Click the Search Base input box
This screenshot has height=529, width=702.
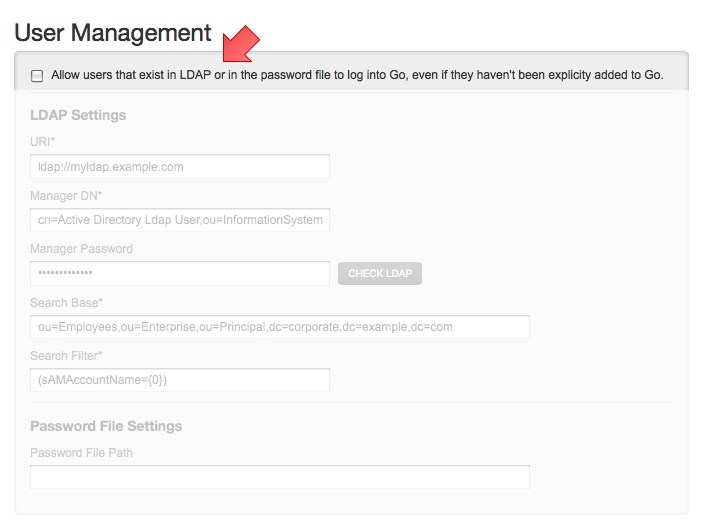280,327
